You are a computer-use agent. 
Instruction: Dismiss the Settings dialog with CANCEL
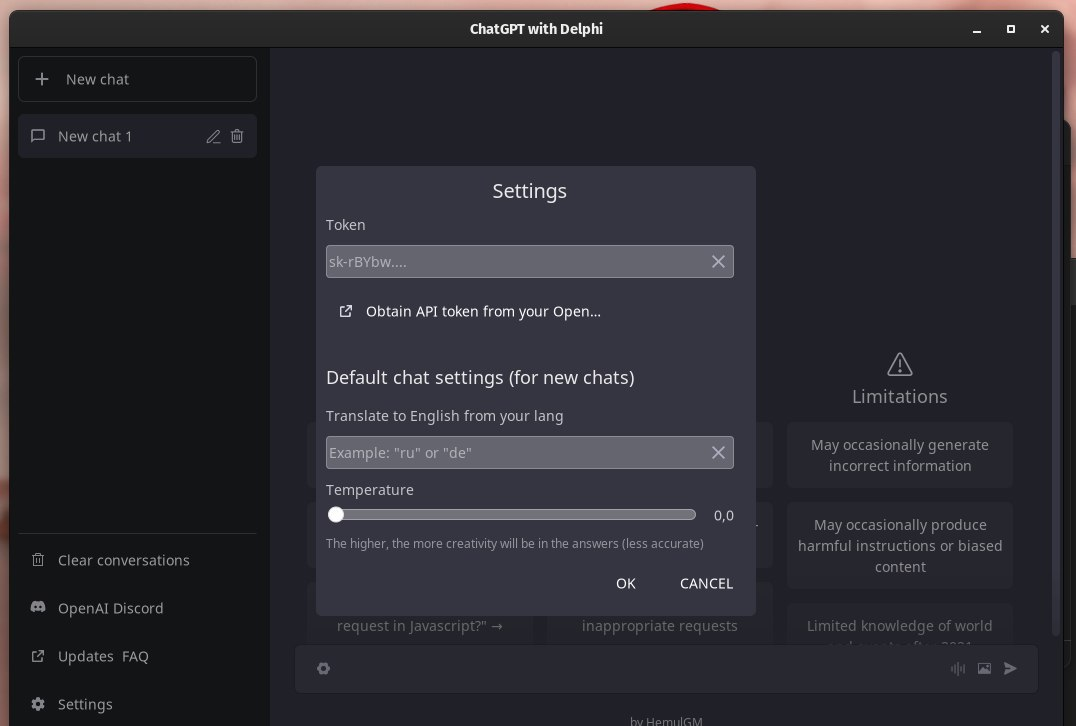click(x=706, y=583)
